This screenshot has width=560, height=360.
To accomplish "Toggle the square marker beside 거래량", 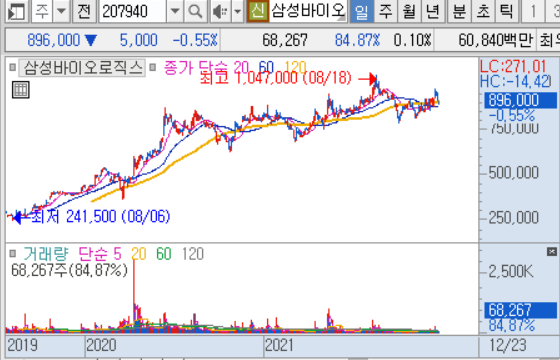I will 12,254.
